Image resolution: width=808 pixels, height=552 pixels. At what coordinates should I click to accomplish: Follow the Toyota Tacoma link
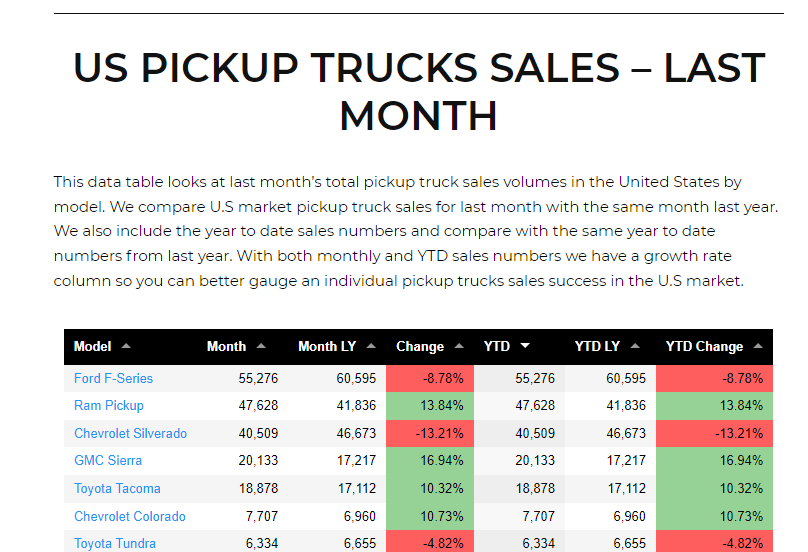point(117,488)
